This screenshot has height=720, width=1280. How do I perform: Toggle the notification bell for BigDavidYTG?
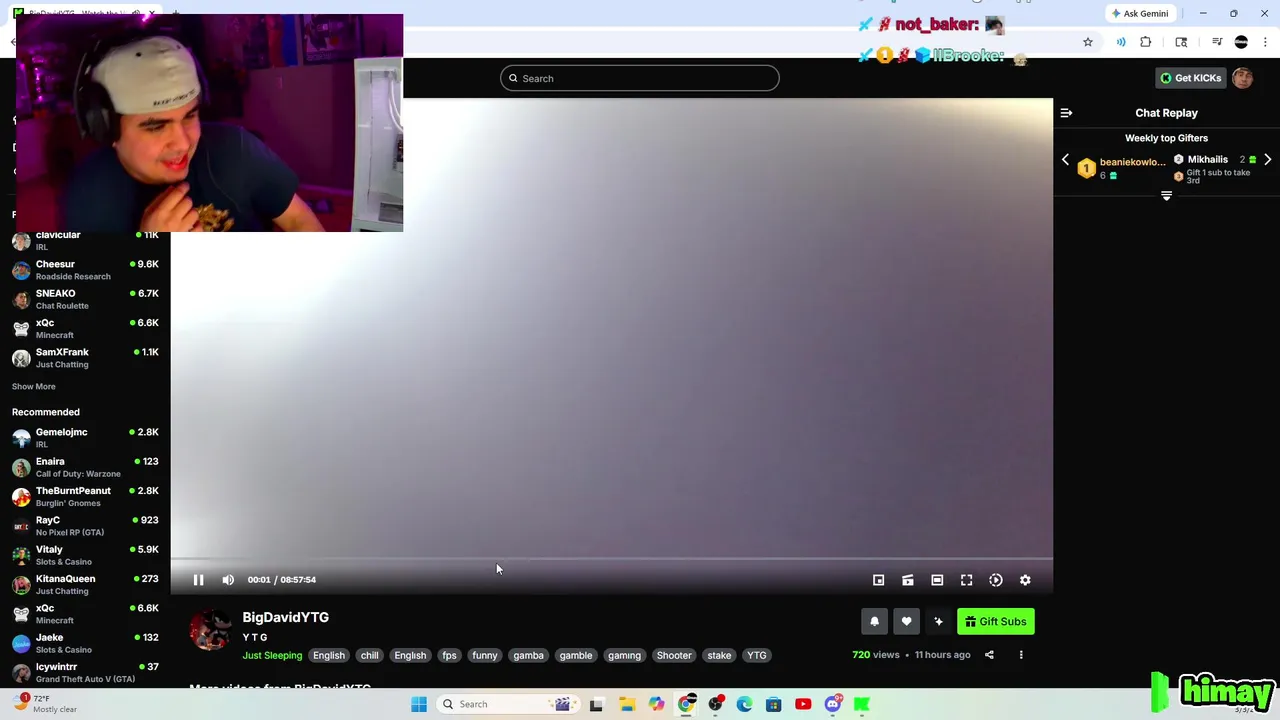pos(874,622)
